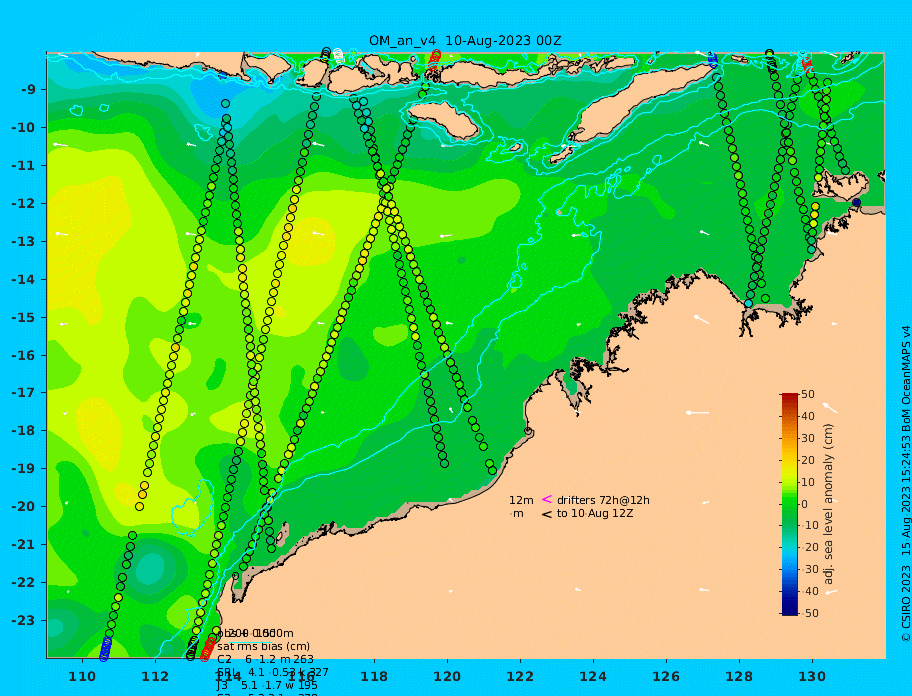912x696 pixels.
Task: Click the map title OM_an_v4 10-Aug-2023 00Z
Action: click(x=465, y=41)
